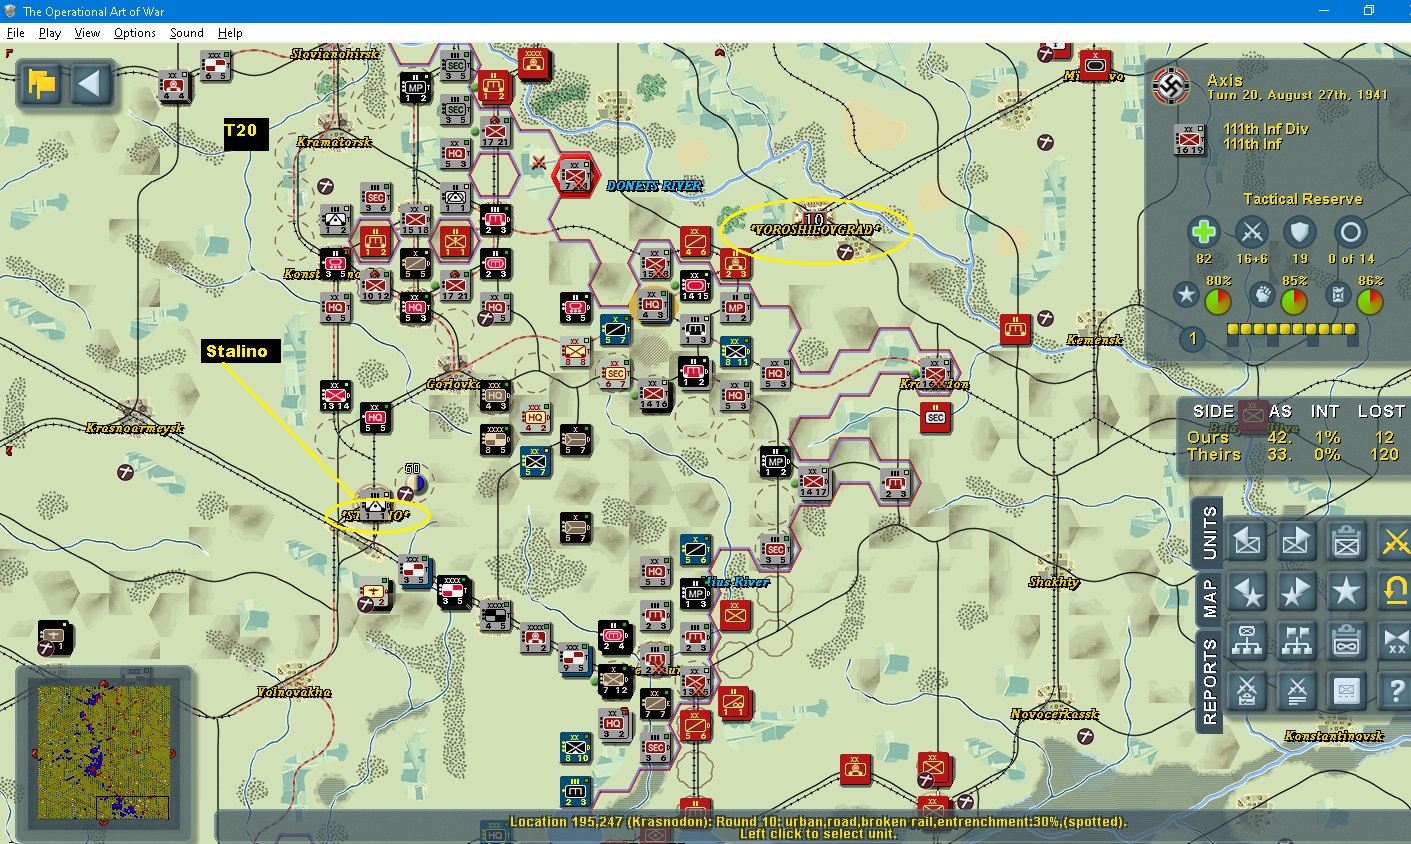Click the left-pointing triangle button near flags
The height and width of the screenshot is (844, 1411).
[x=90, y=84]
